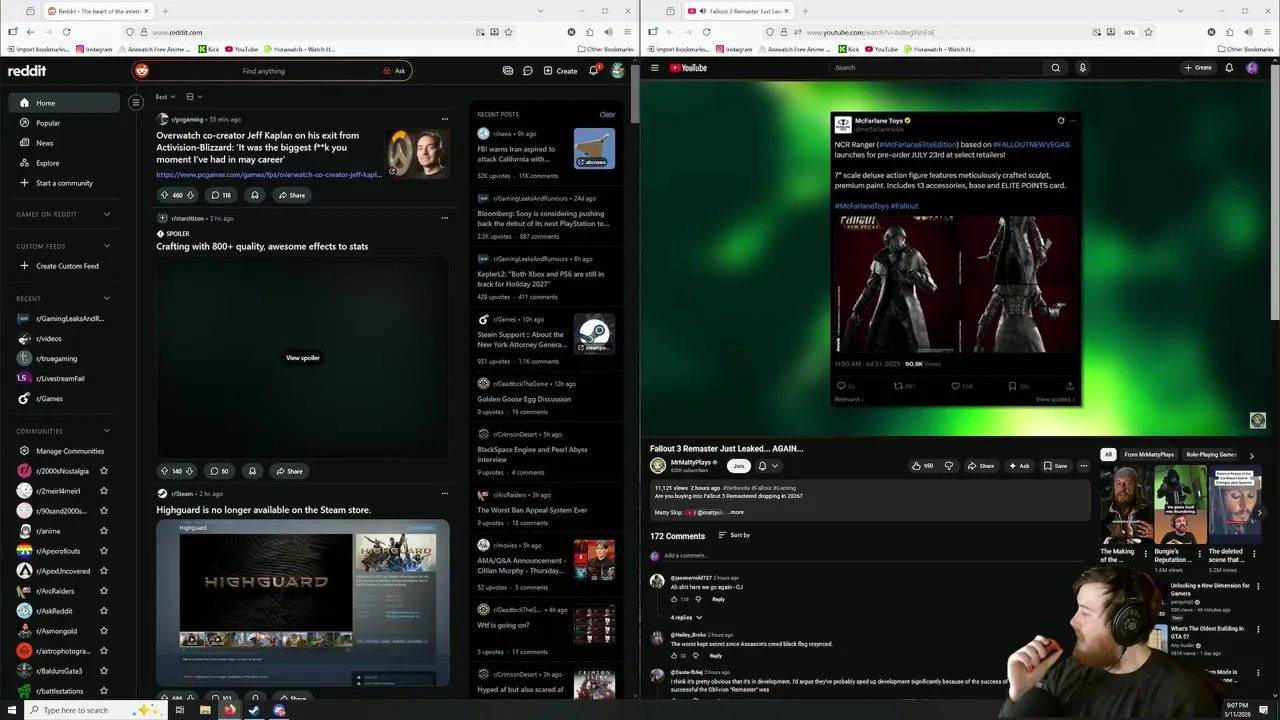
Task: Expand 4 replies under jasonarnold727 comment
Action: [x=686, y=617]
